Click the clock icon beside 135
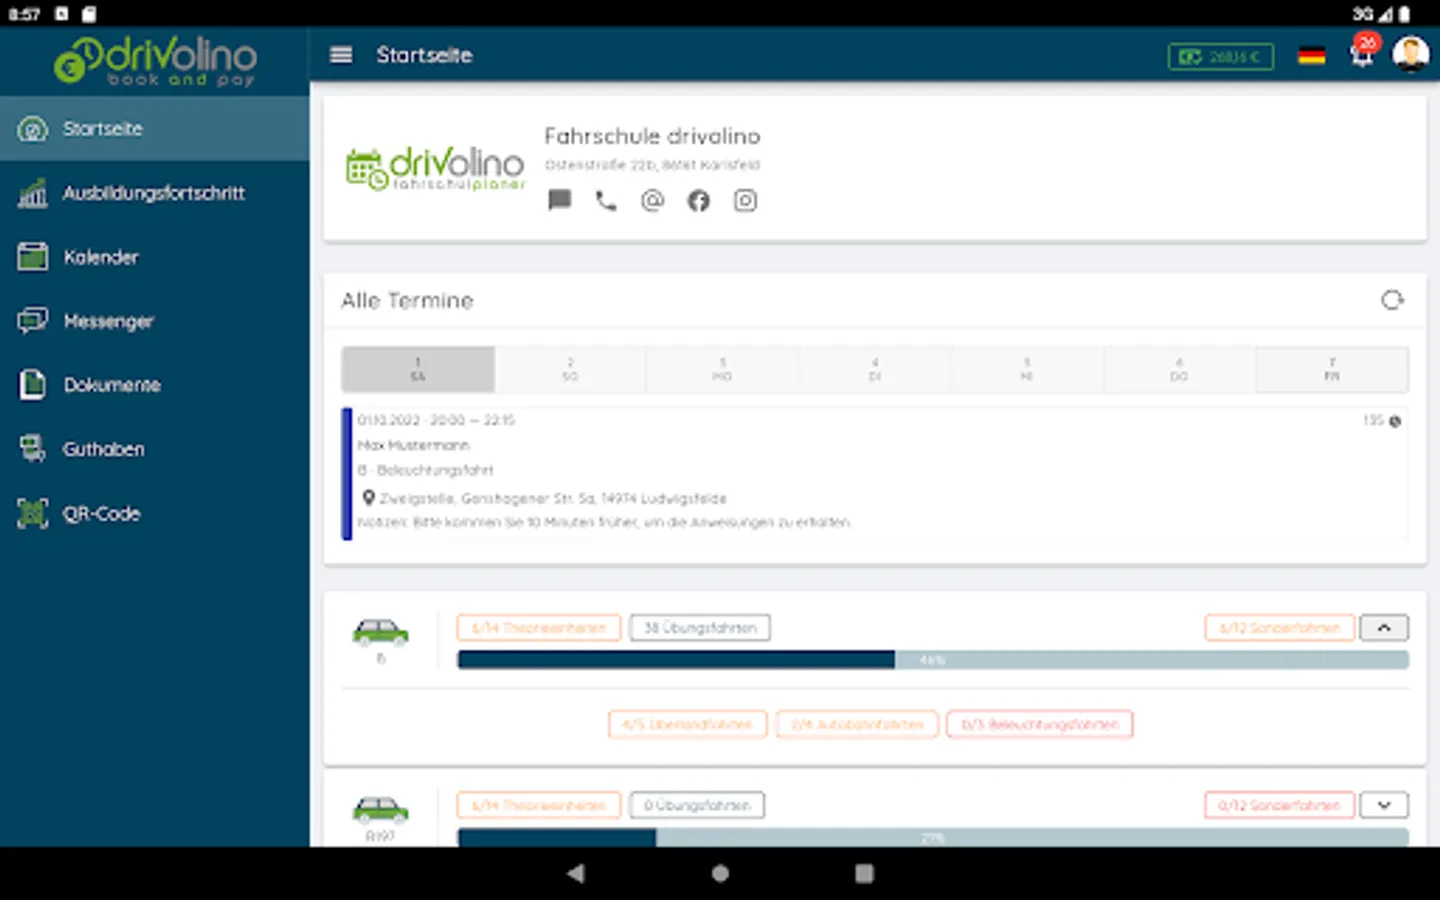Viewport: 1440px width, 900px height. pyautogui.click(x=1395, y=421)
